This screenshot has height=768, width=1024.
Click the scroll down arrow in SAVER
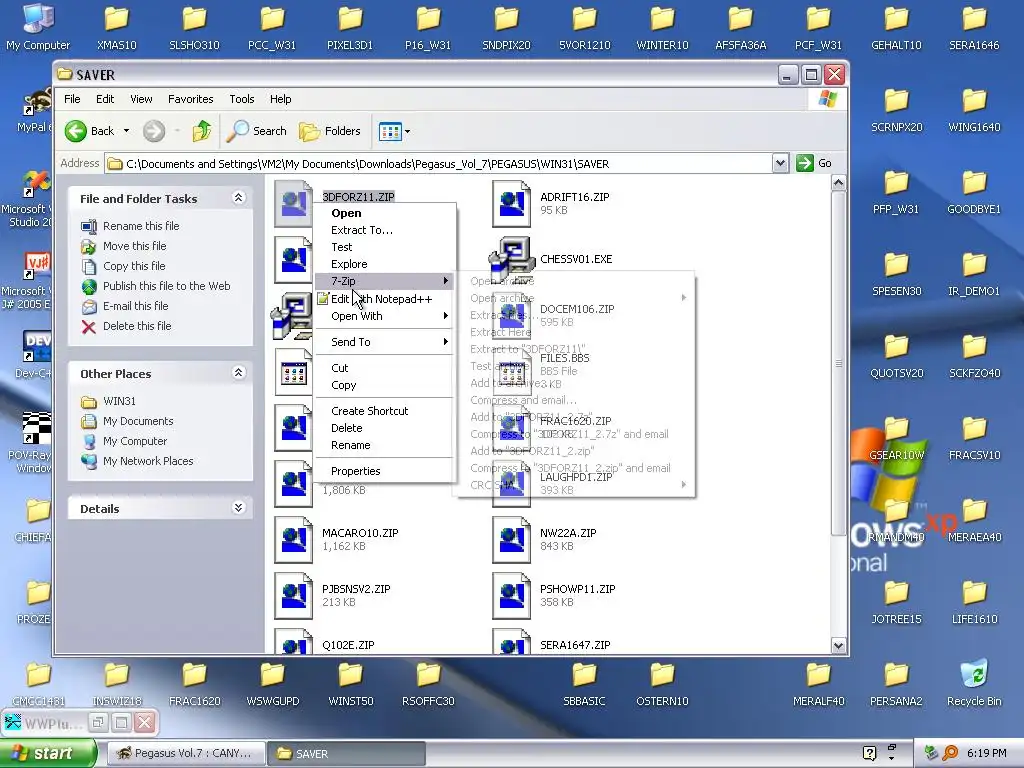(x=839, y=645)
